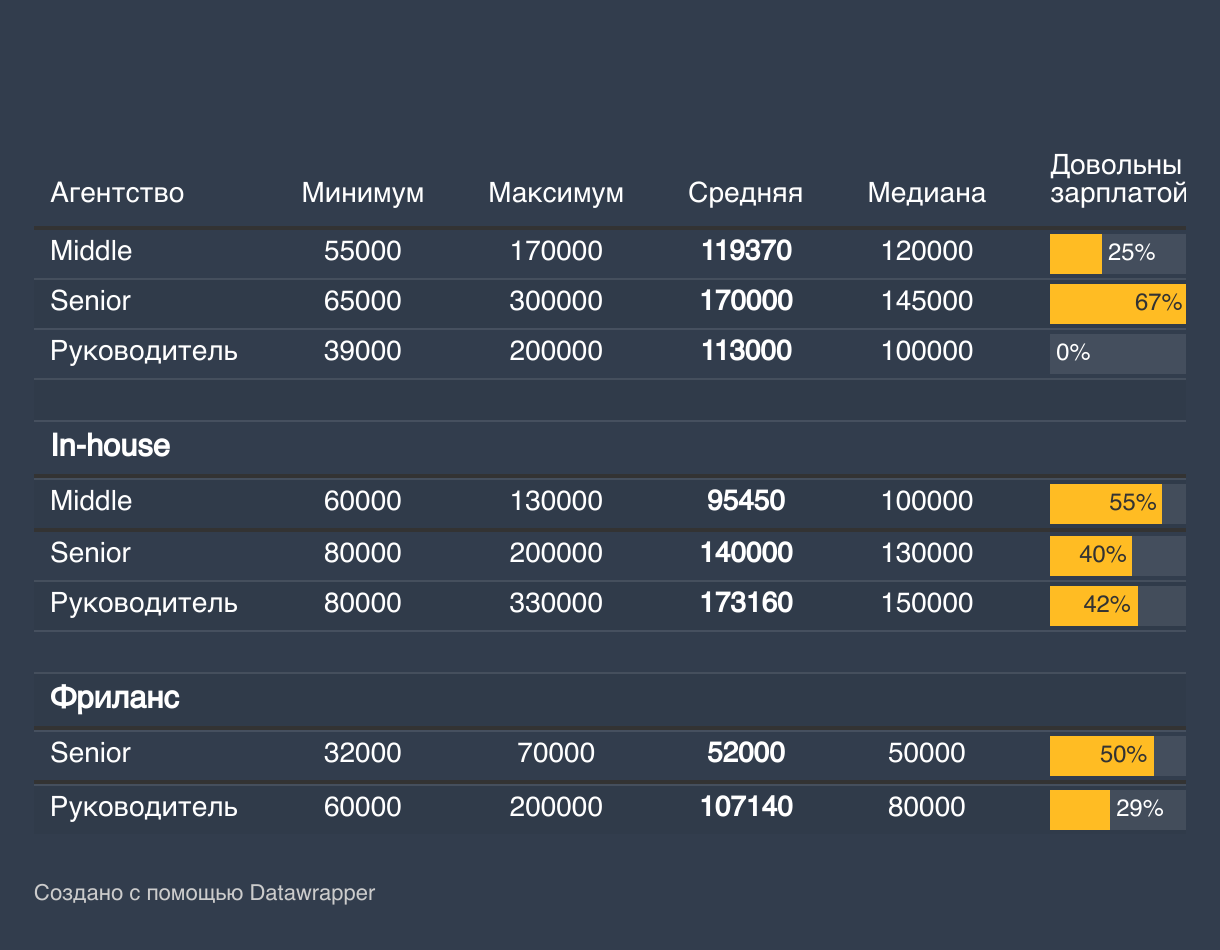Select the median value 145000
Viewport: 1220px width, 950px height.
click(x=926, y=301)
